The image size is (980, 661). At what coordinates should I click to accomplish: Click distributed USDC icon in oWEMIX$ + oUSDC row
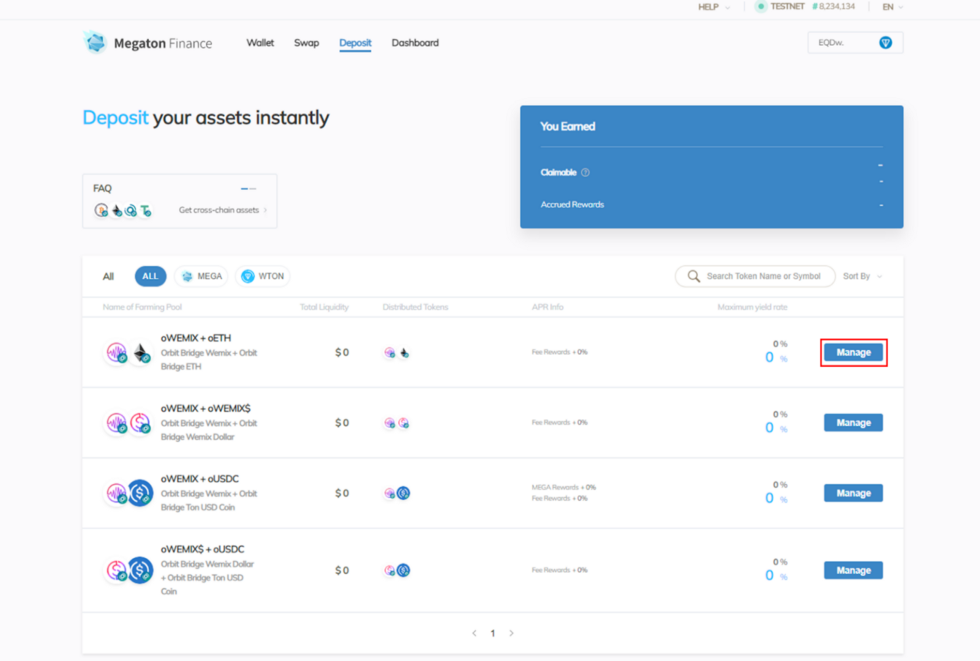coord(404,570)
